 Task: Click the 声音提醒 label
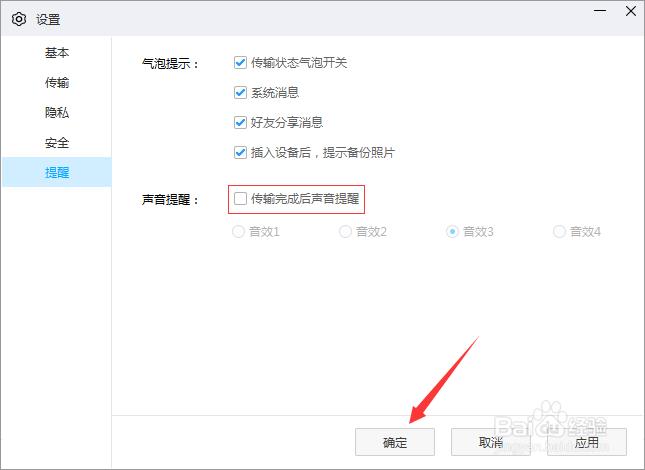170,199
